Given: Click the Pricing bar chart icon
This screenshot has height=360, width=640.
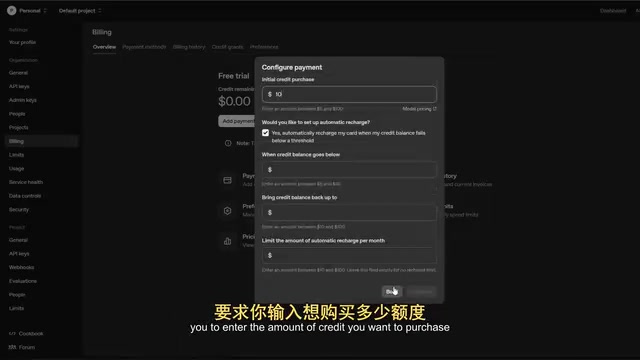Looking at the screenshot, I should (227, 241).
